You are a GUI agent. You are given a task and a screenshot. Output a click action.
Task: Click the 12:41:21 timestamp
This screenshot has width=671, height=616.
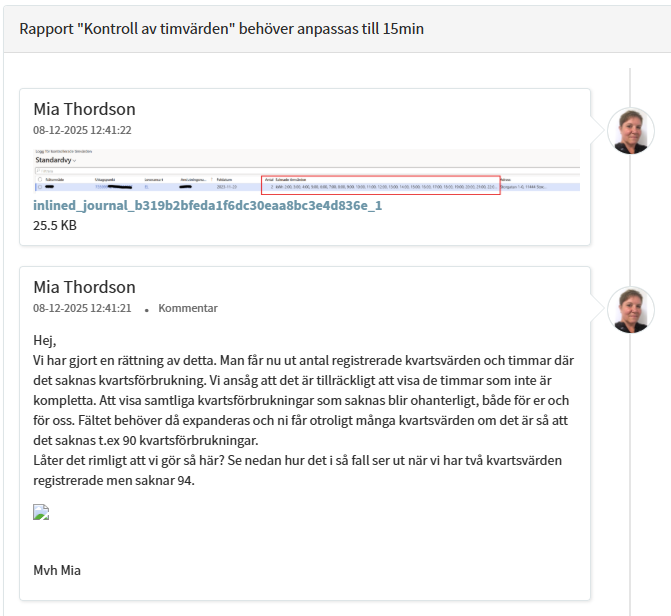82,308
